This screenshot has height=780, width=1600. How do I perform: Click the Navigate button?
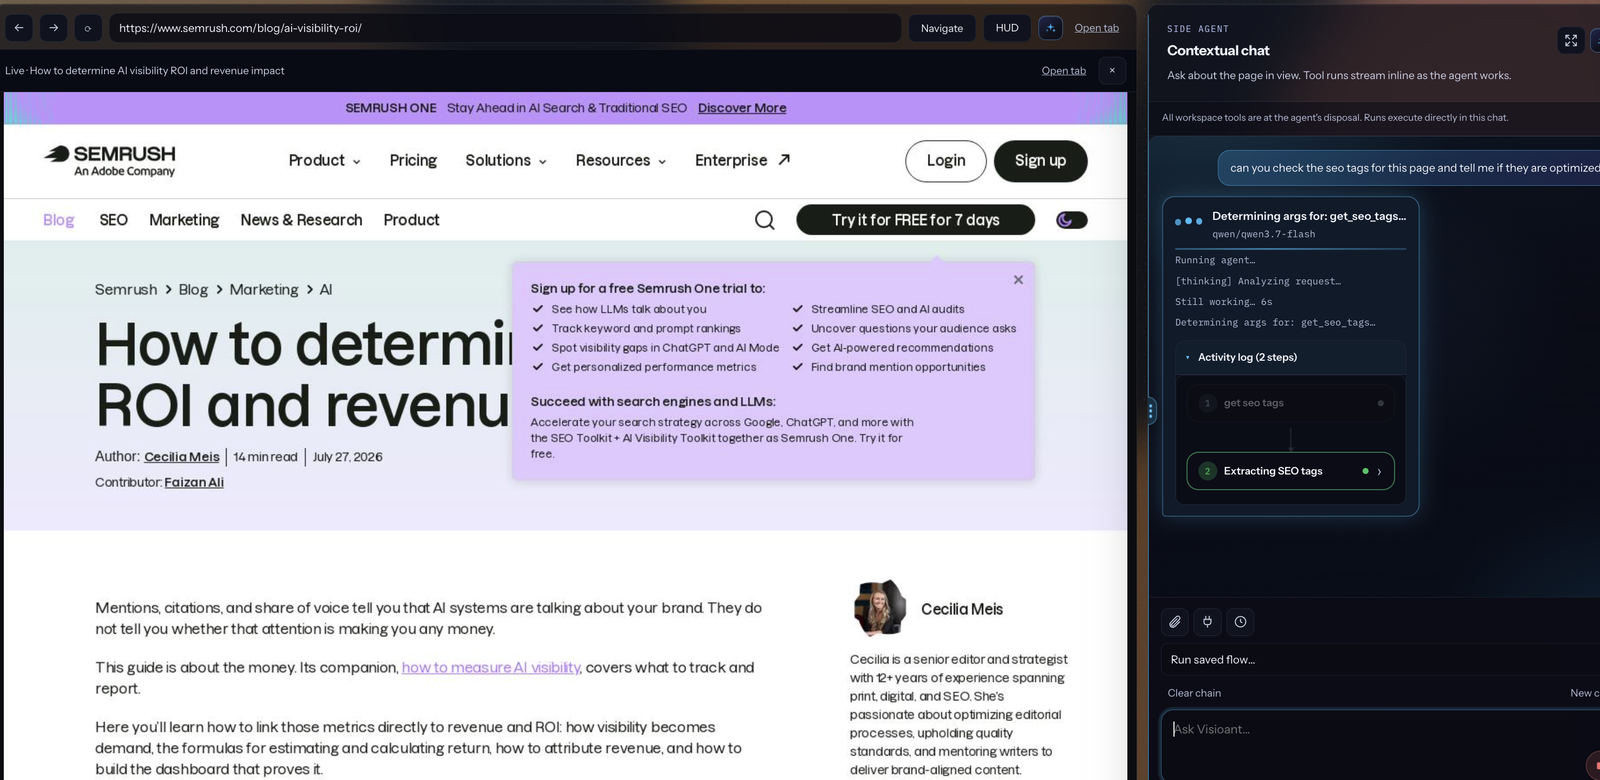(942, 28)
